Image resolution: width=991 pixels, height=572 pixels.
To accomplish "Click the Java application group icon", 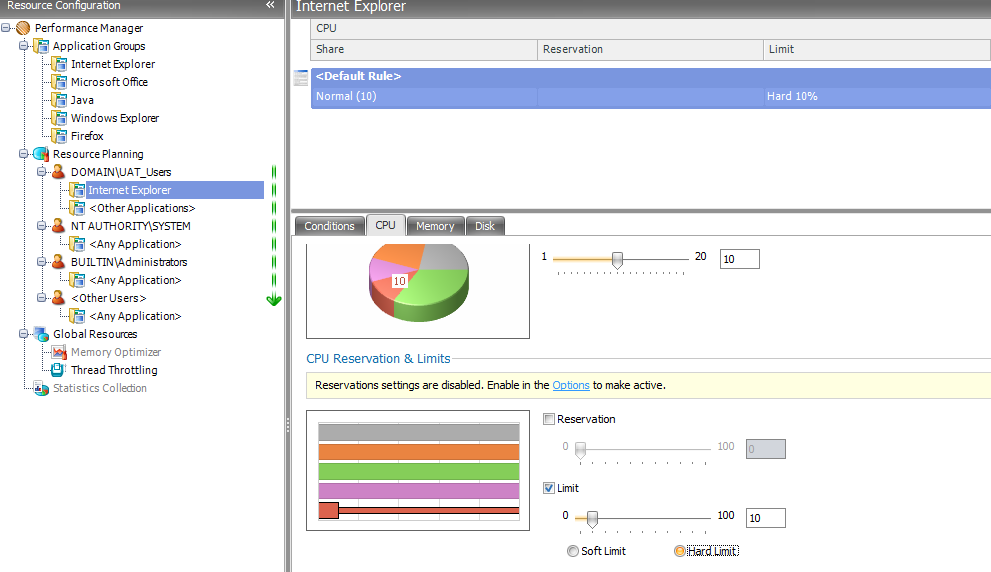I will [59, 100].
